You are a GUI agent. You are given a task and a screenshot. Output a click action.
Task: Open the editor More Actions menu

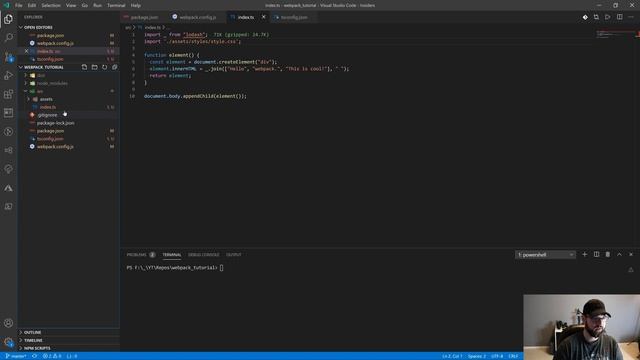point(631,17)
